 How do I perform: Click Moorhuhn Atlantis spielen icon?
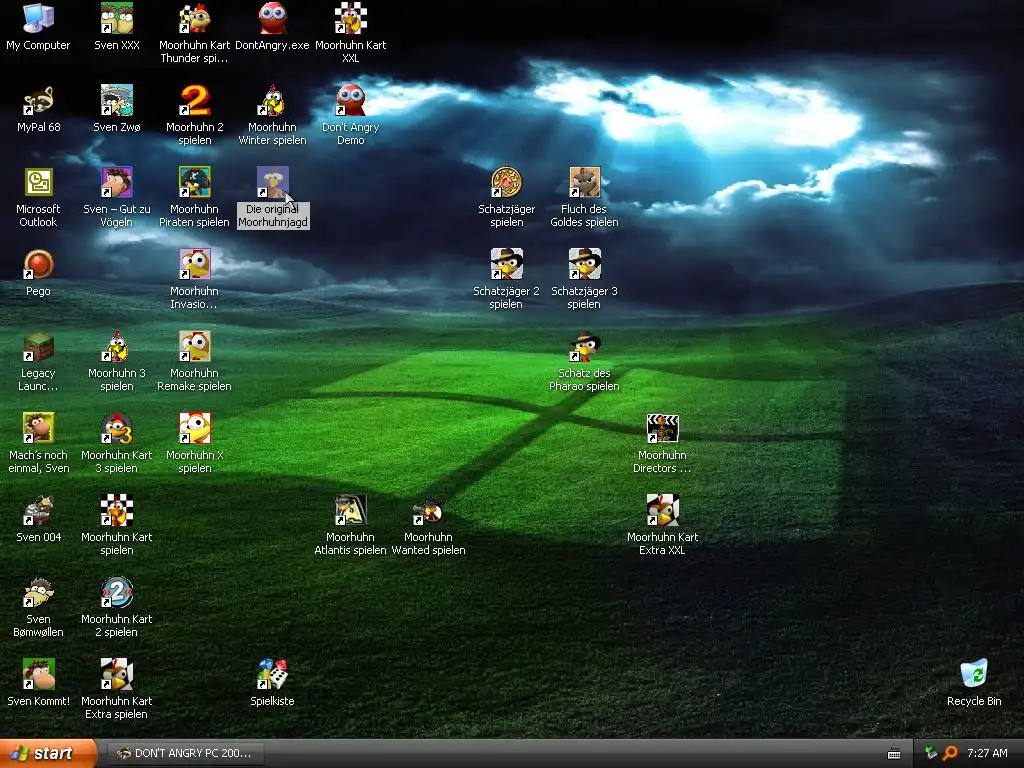coord(351,511)
